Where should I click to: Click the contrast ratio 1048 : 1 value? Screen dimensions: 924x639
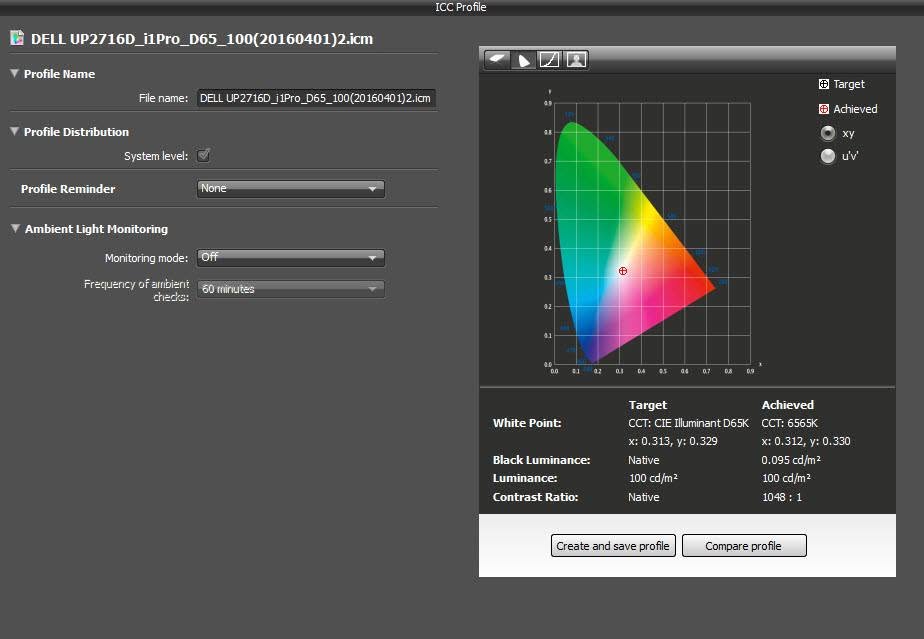point(782,497)
